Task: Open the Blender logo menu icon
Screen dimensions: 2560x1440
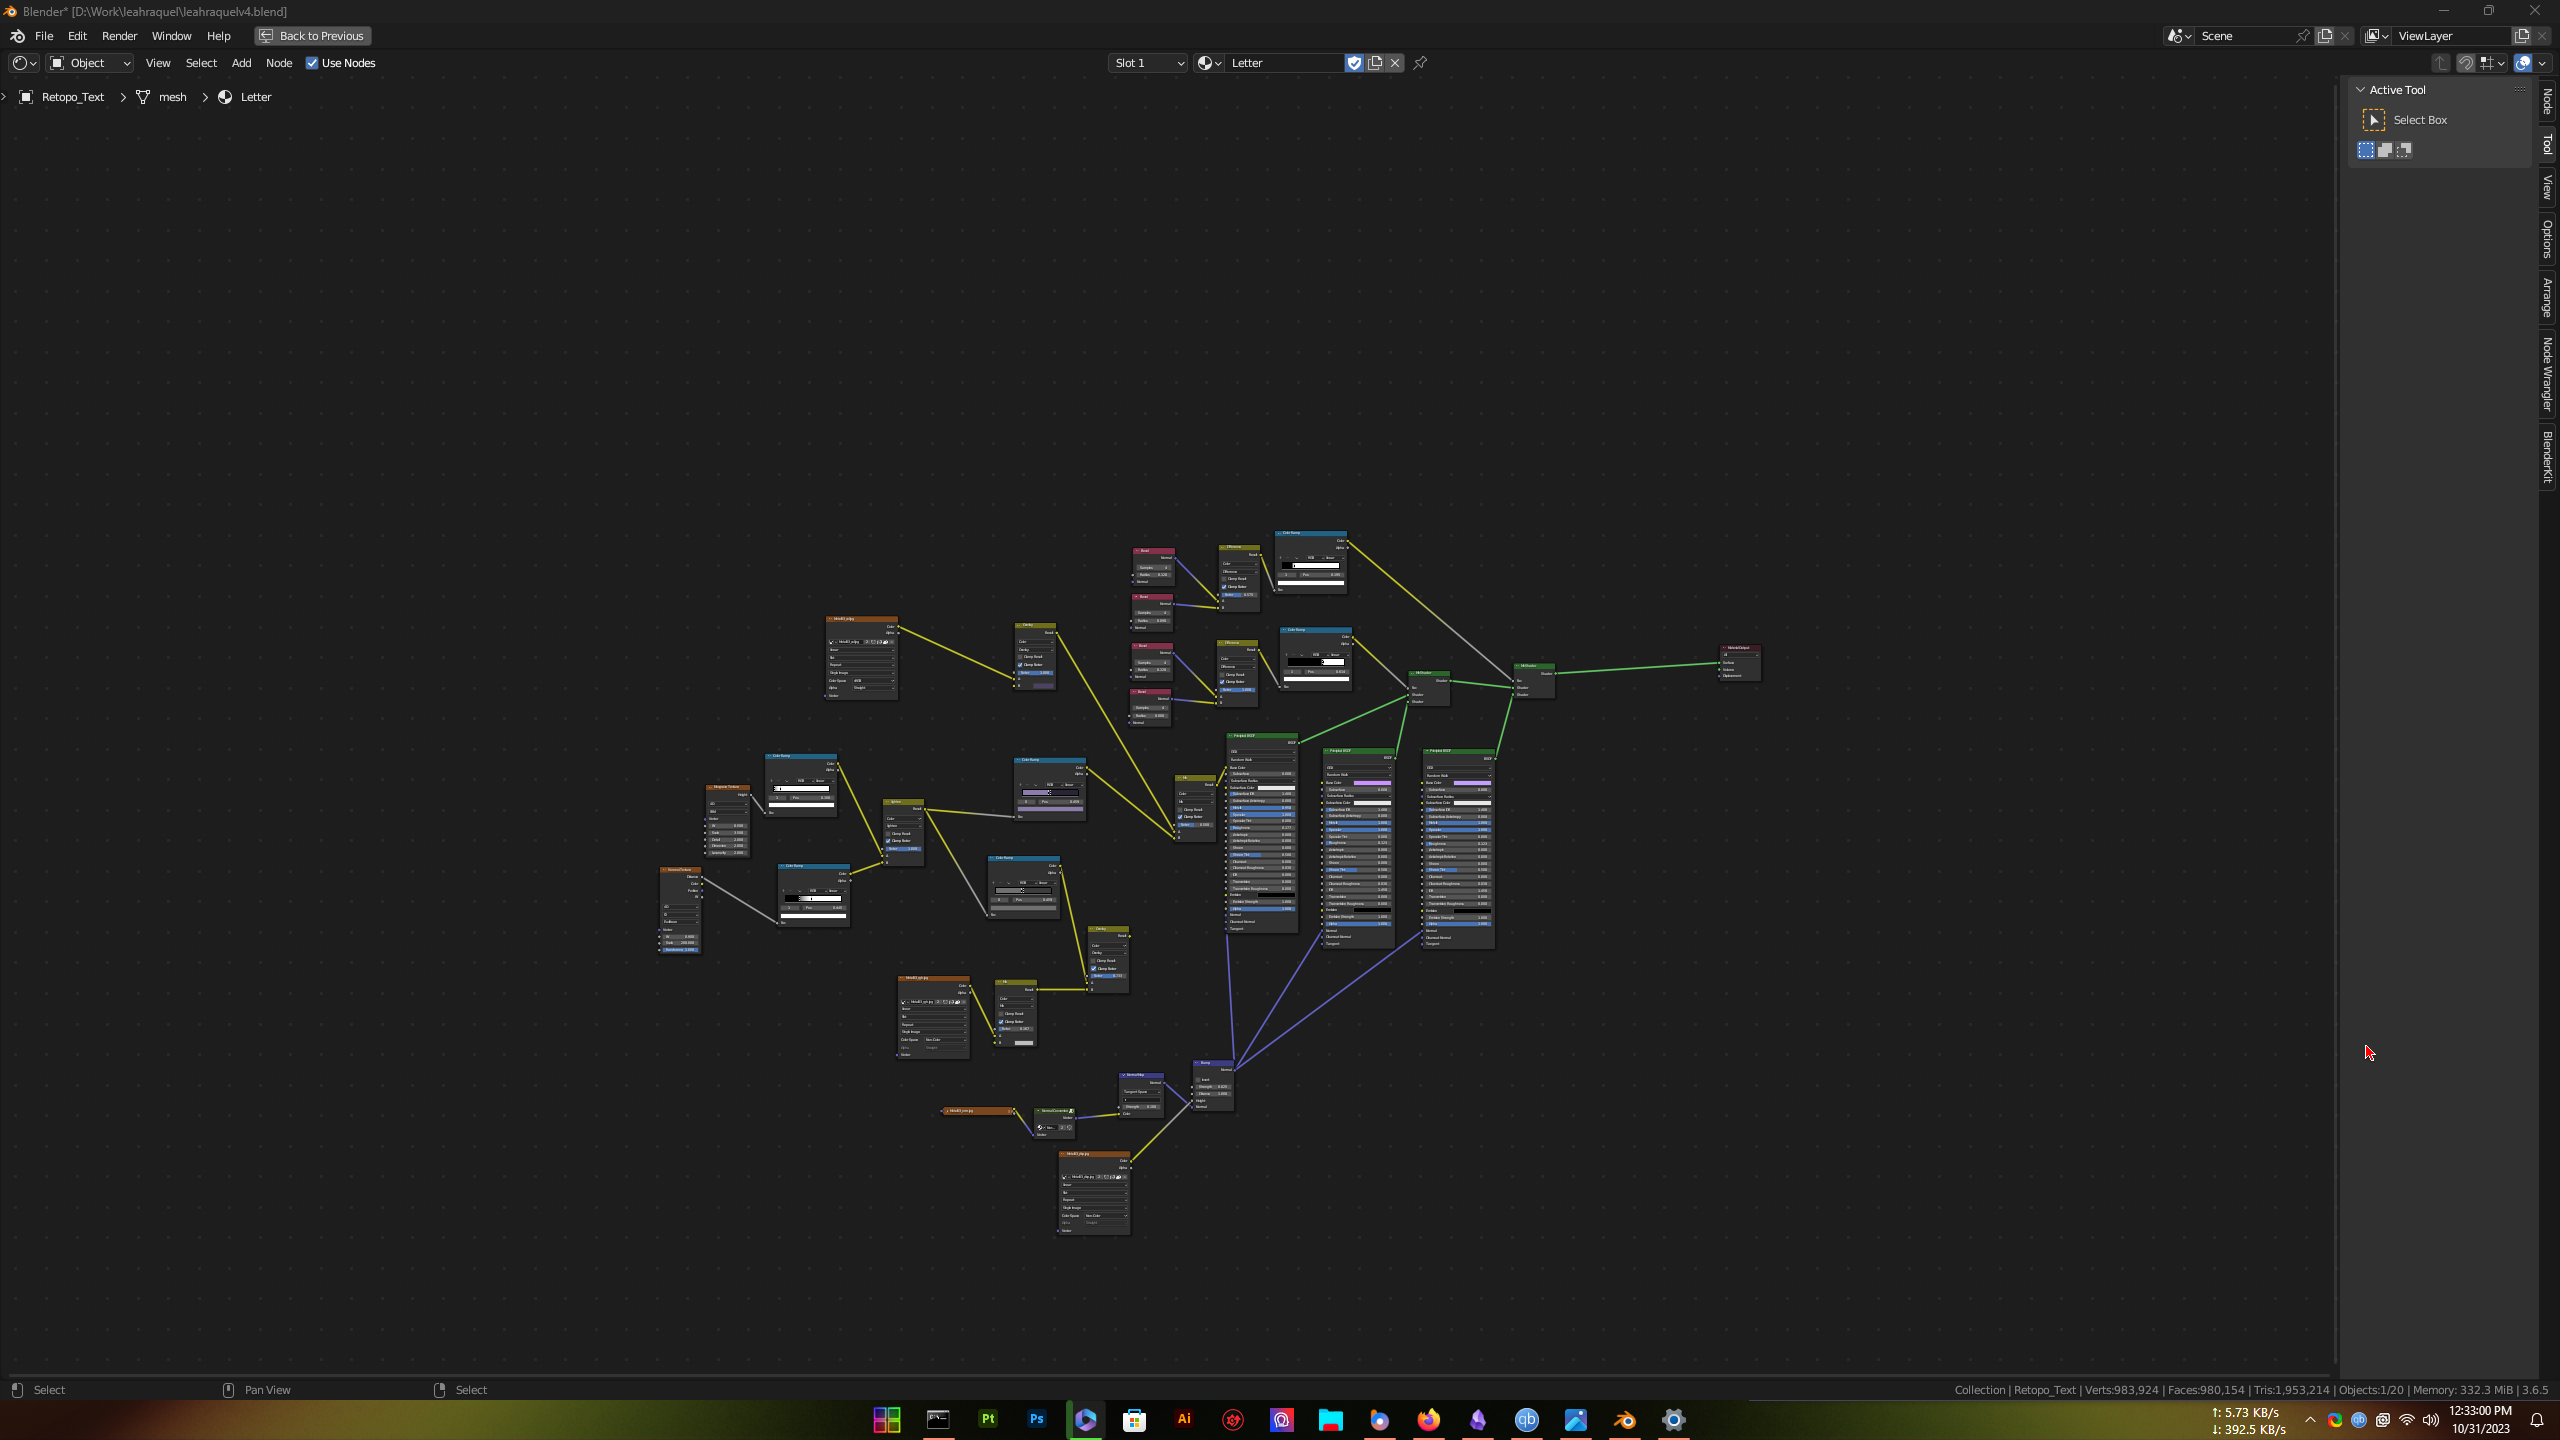Action: [17, 36]
